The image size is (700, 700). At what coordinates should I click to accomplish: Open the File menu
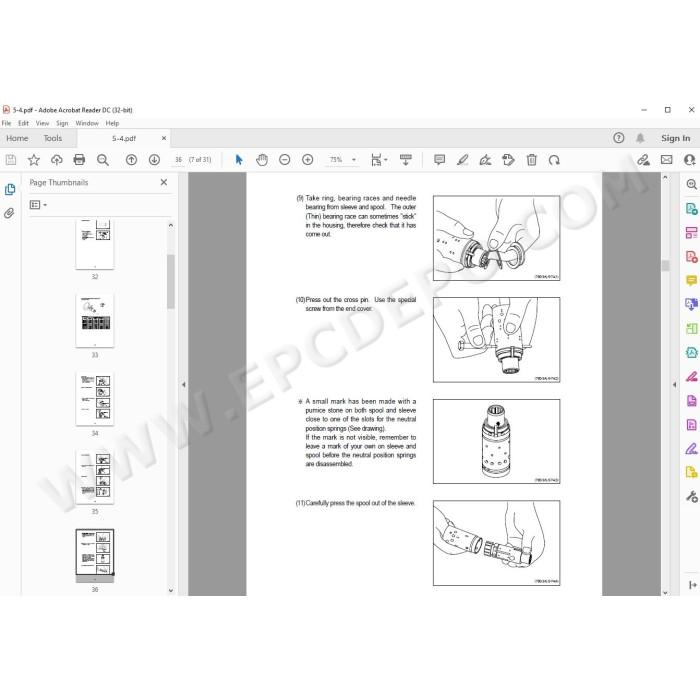click(x=6, y=123)
